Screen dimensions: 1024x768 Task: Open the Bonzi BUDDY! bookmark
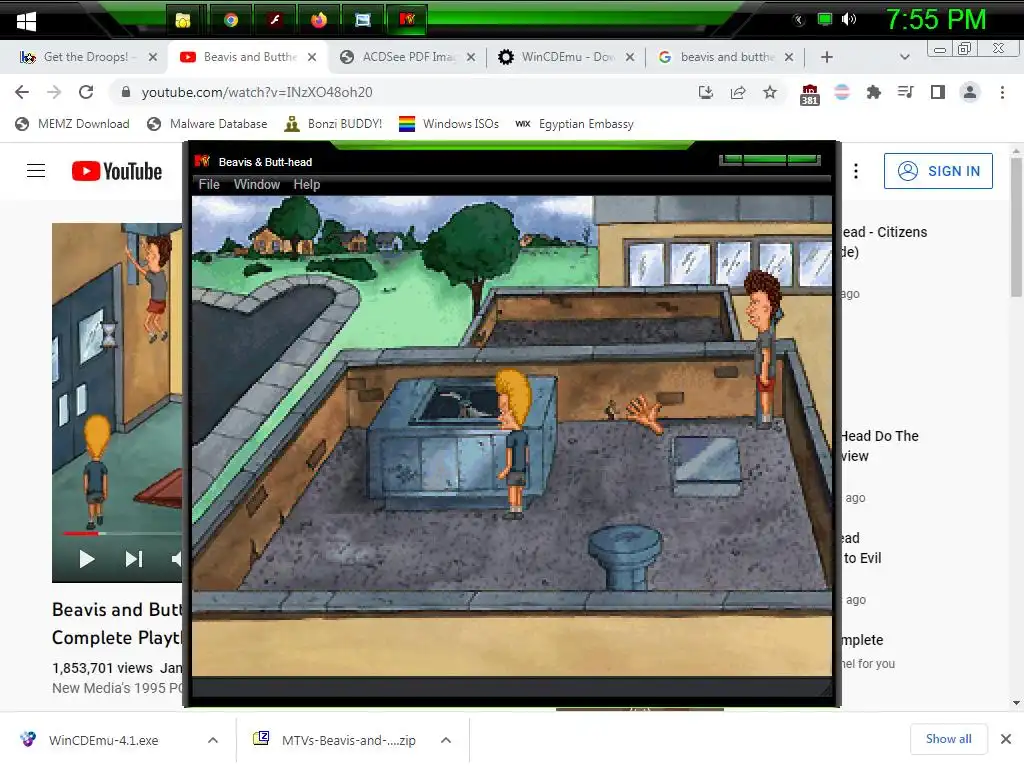click(x=333, y=124)
